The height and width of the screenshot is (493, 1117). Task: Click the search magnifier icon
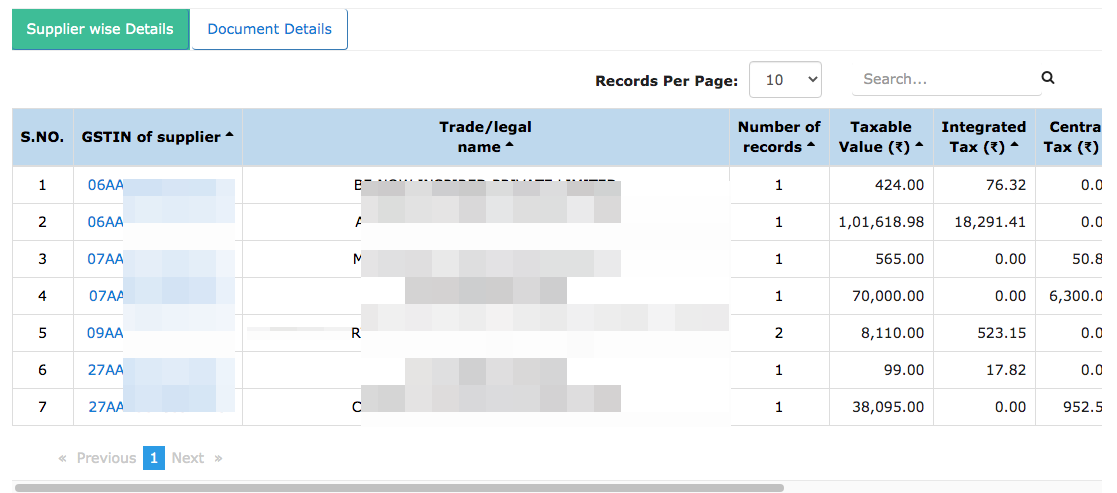1047,78
